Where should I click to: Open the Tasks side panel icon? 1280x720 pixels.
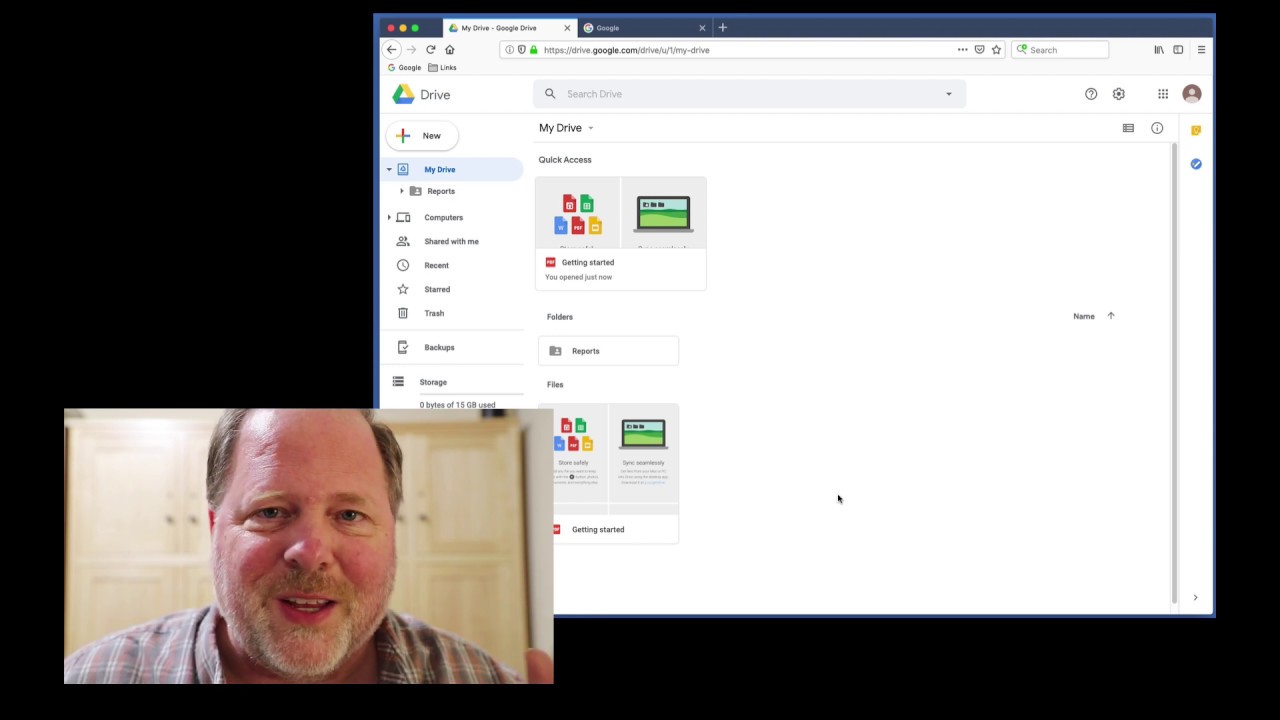pyautogui.click(x=1196, y=164)
